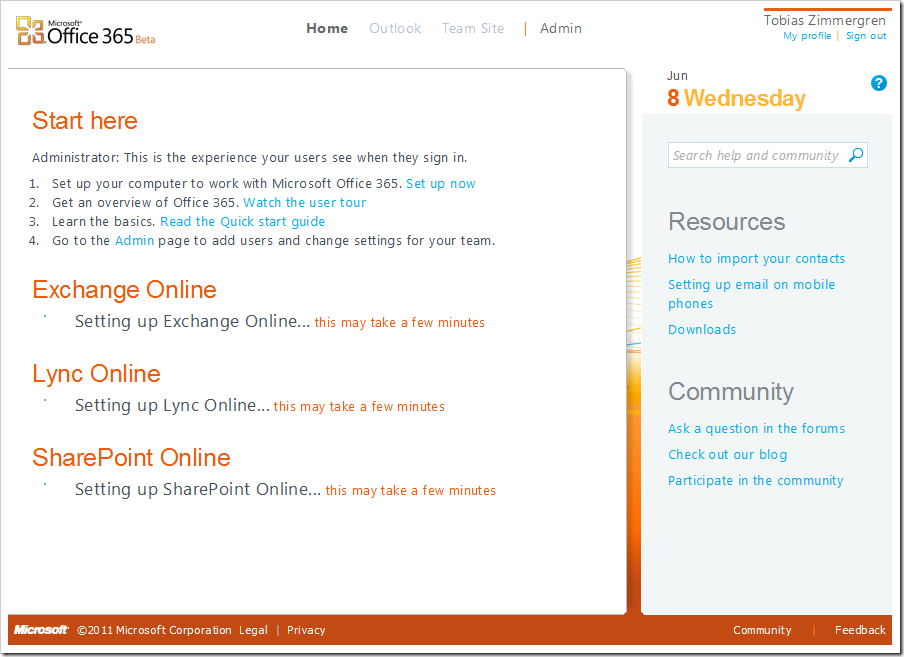904x657 pixels.
Task: Open the Home tab
Action: 327,28
